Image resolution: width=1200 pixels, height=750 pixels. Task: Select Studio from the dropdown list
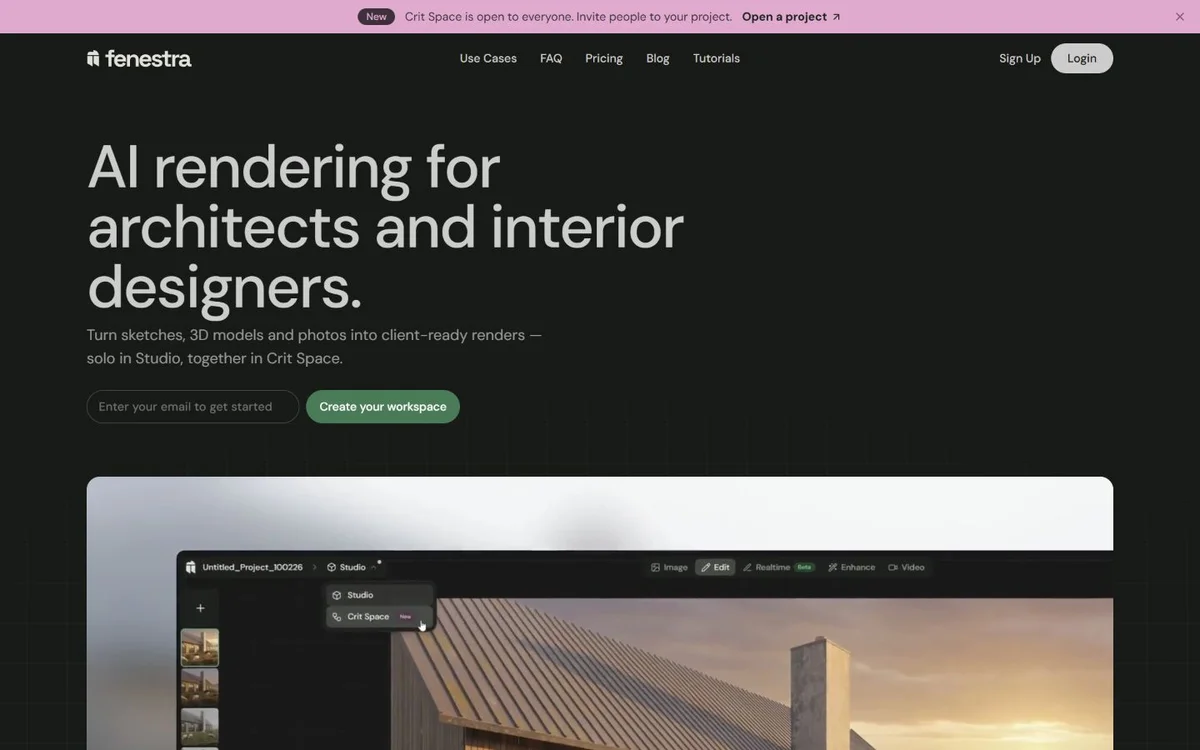380,595
